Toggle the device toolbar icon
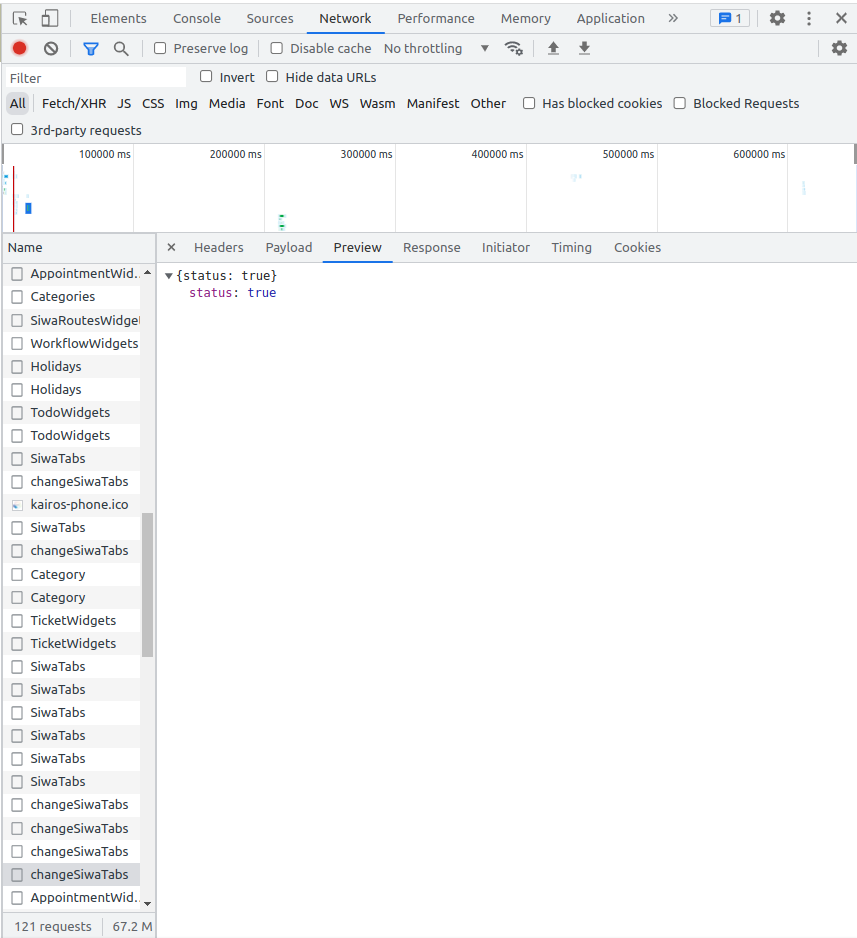 (50, 19)
